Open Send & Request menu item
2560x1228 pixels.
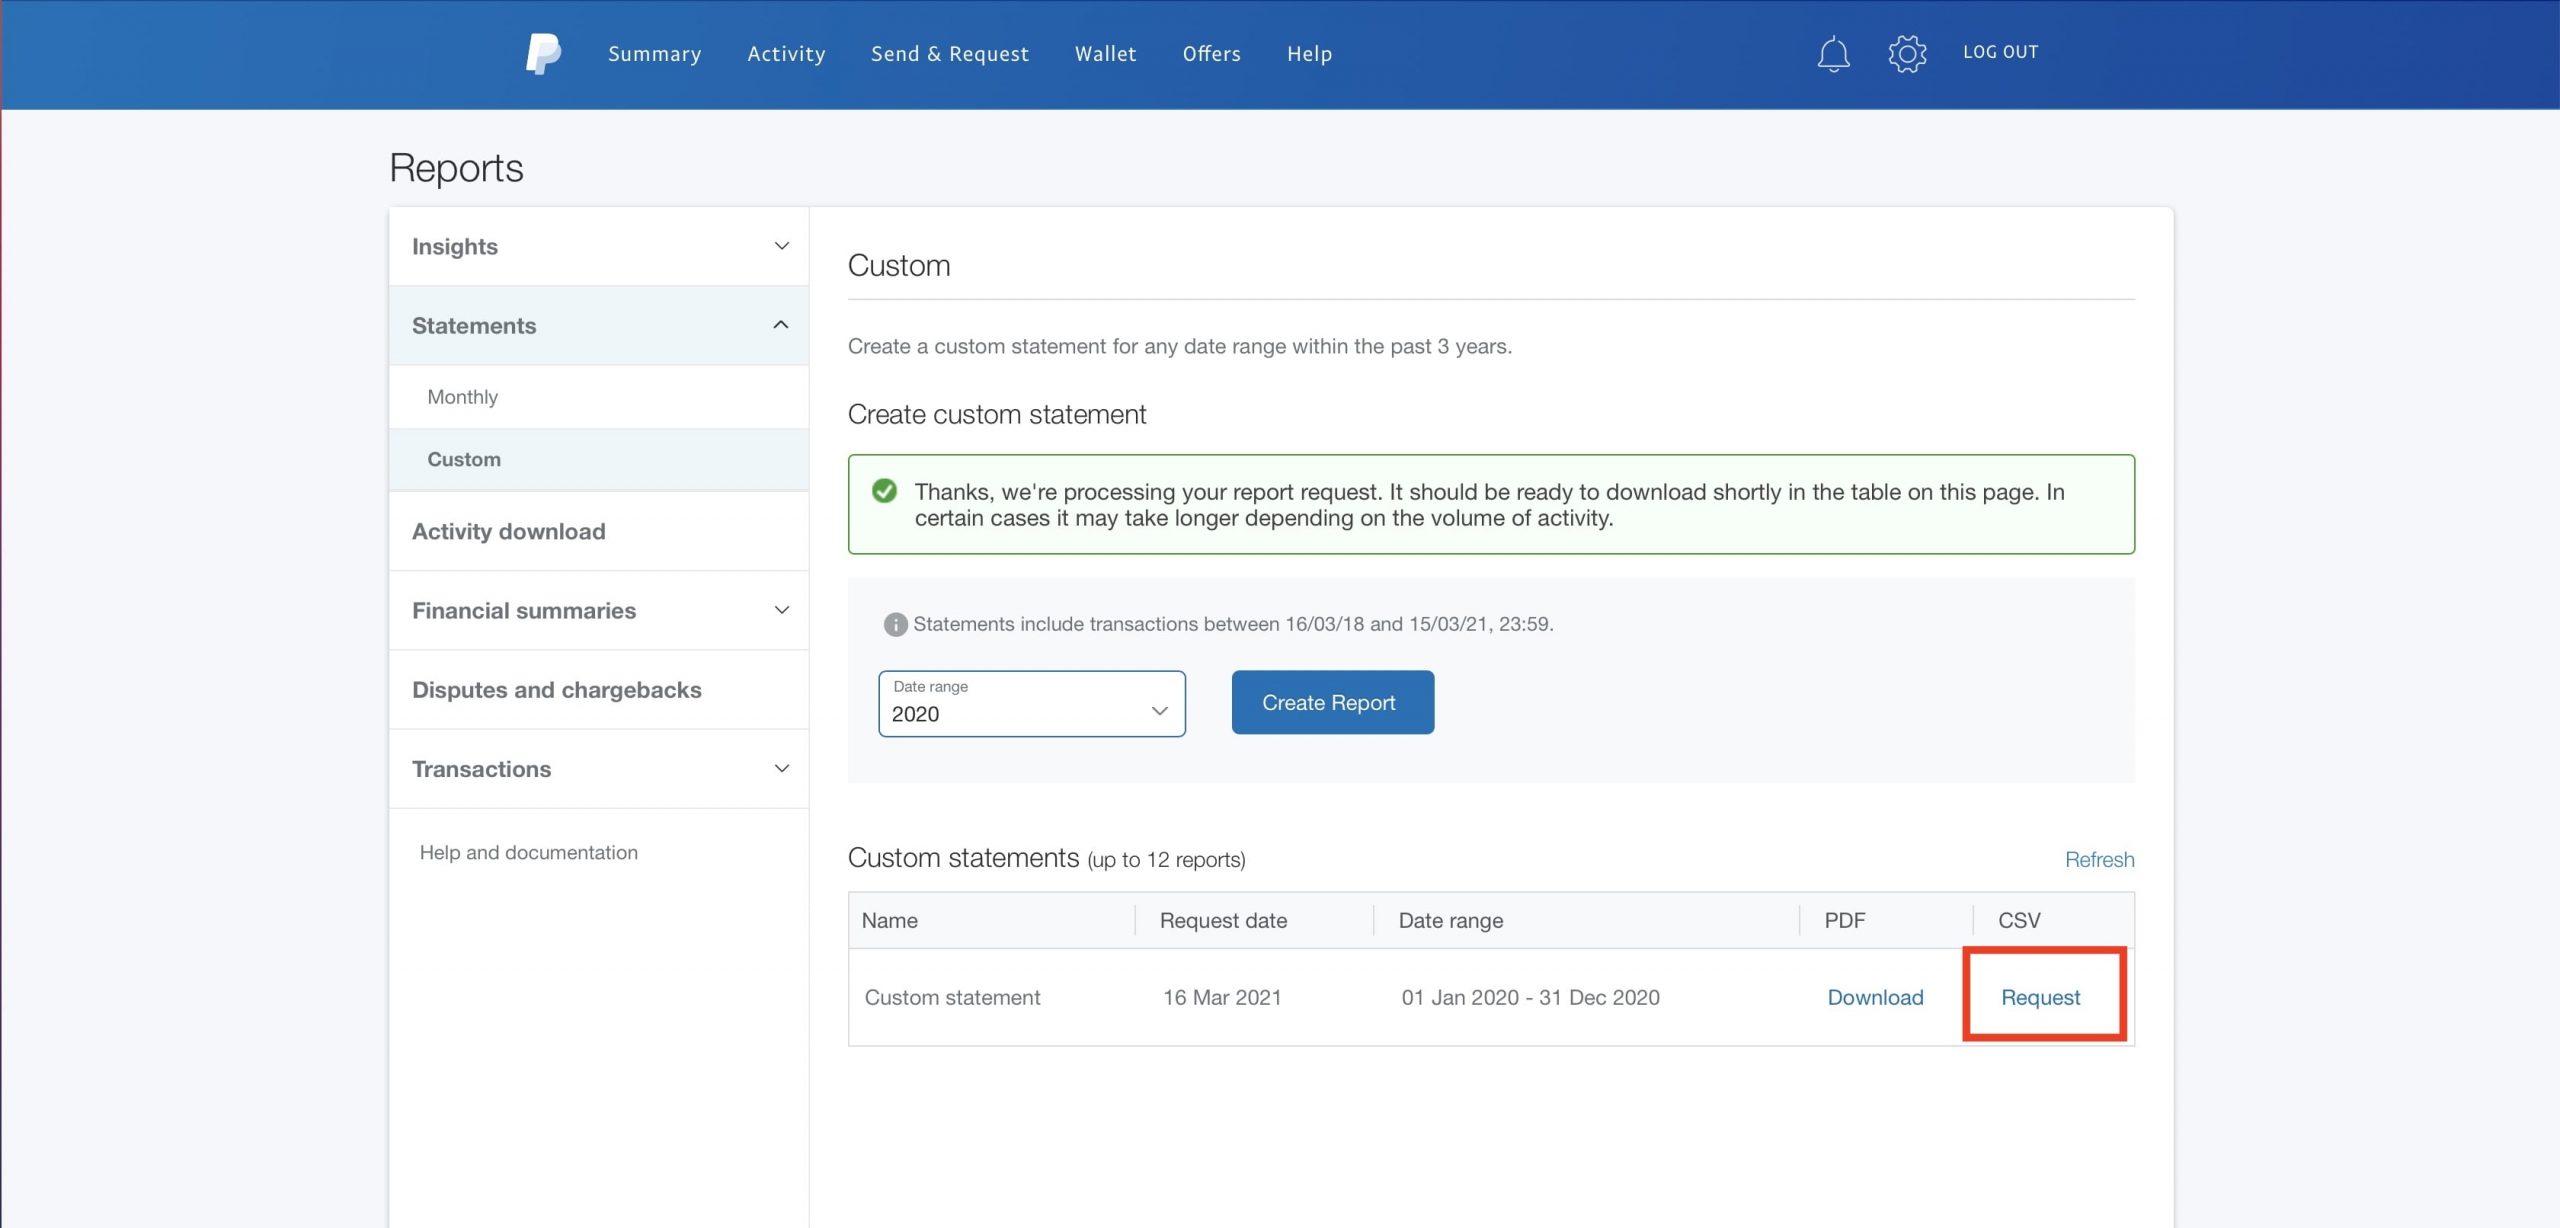[949, 54]
